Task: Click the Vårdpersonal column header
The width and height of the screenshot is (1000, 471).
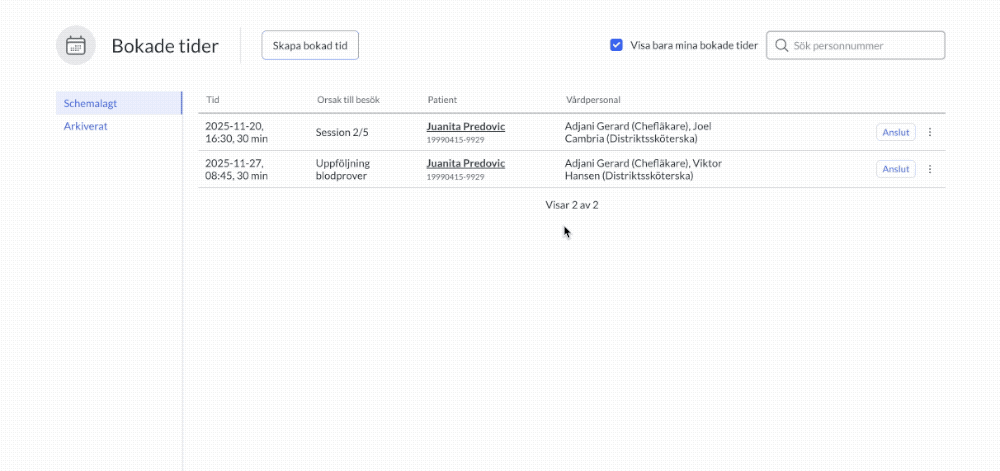Action: click(593, 100)
